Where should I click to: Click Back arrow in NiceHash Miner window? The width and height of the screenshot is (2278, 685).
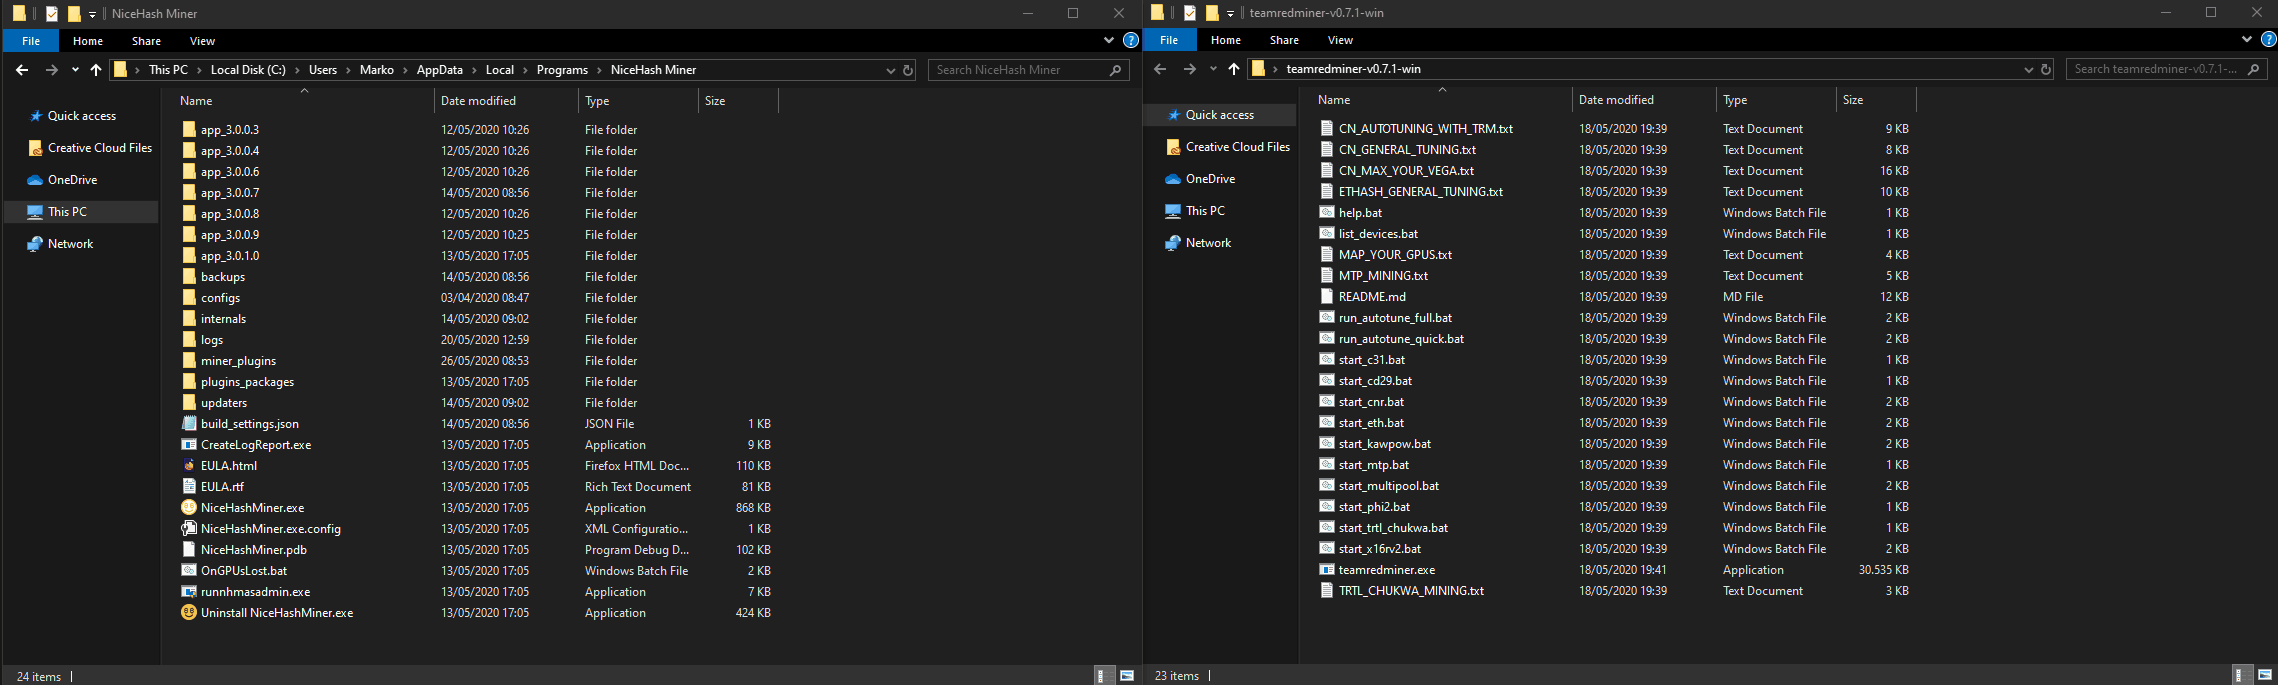[22, 70]
